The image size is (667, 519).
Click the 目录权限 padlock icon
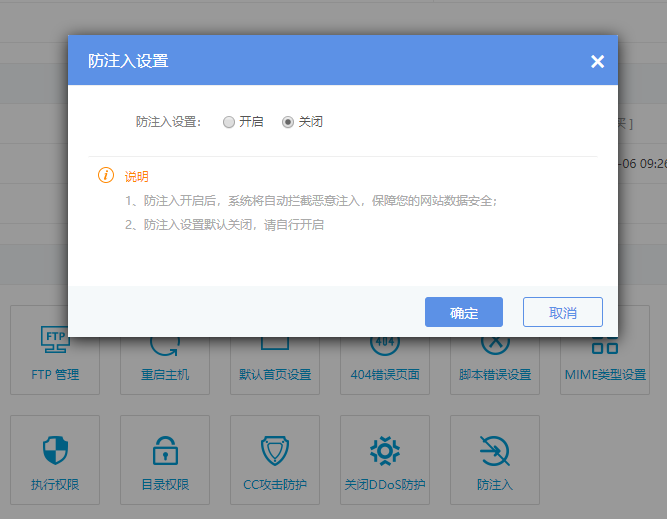point(165,451)
